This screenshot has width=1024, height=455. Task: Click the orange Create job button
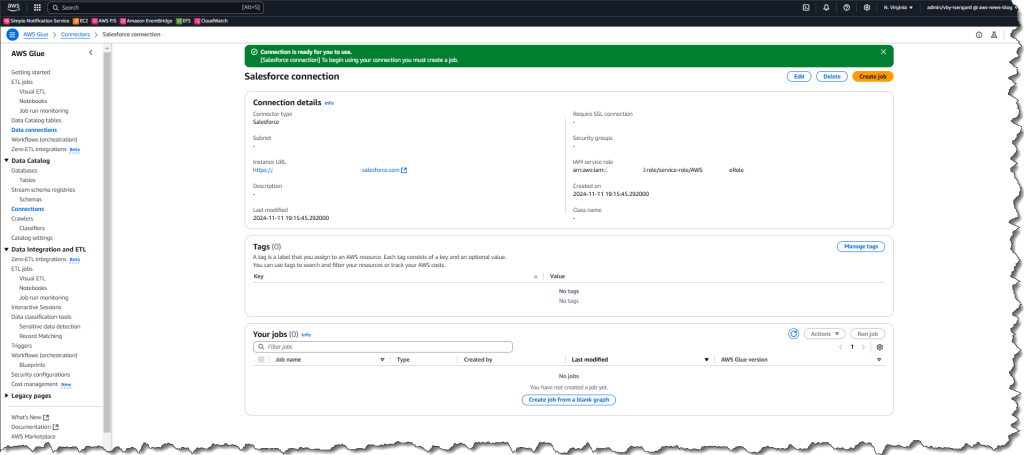point(872,76)
